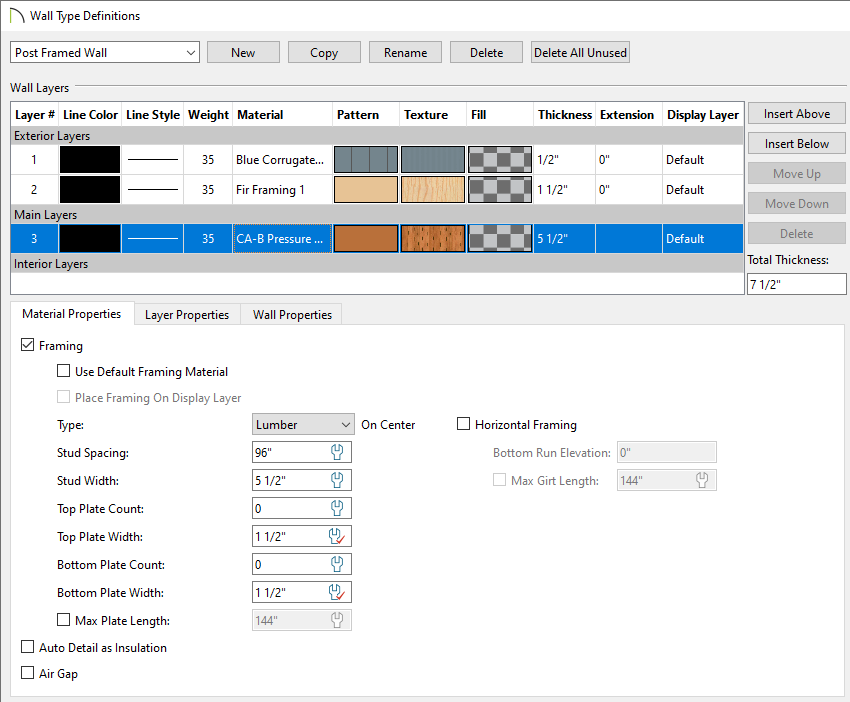Image resolution: width=850 pixels, height=702 pixels.
Task: Open the Wall Properties tab
Action: [290, 314]
